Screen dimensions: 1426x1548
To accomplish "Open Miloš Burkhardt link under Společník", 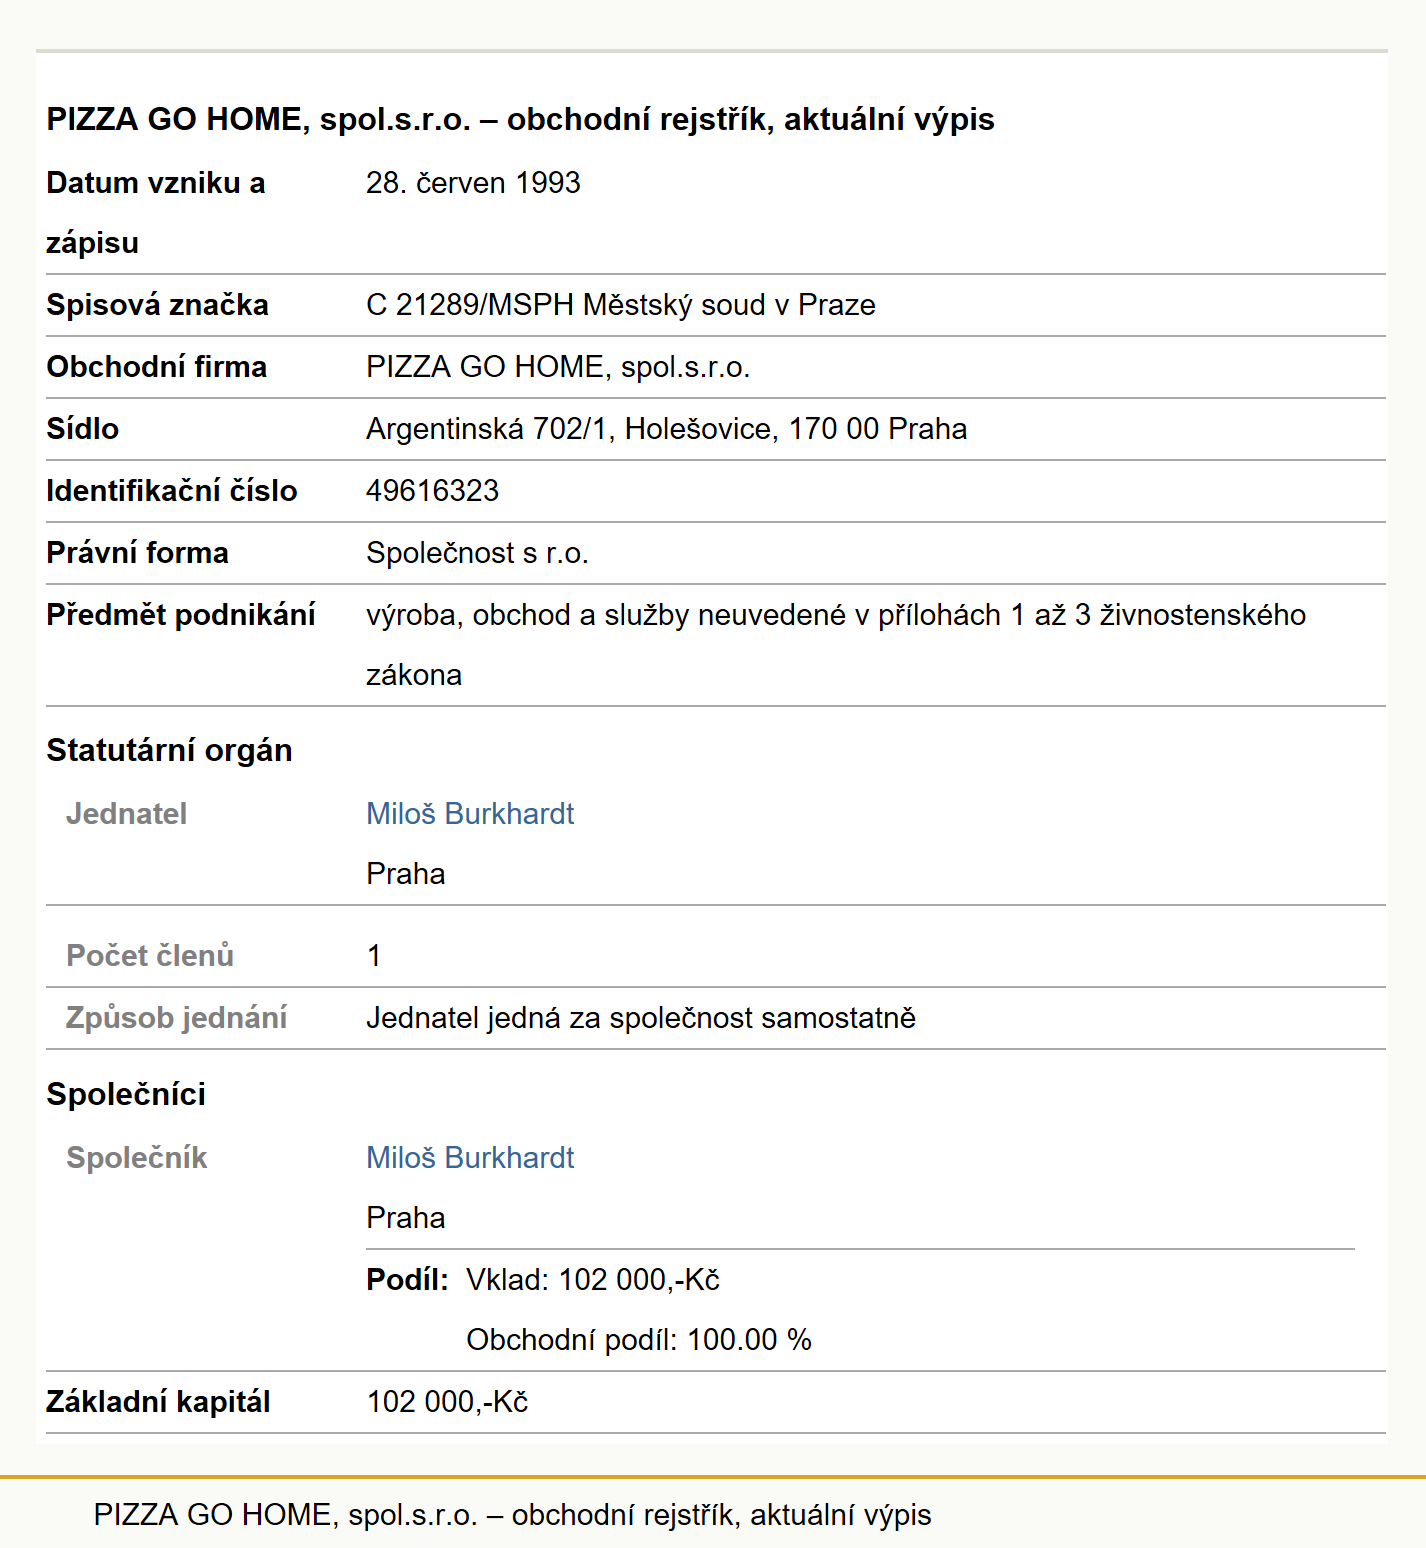I will click(470, 1158).
